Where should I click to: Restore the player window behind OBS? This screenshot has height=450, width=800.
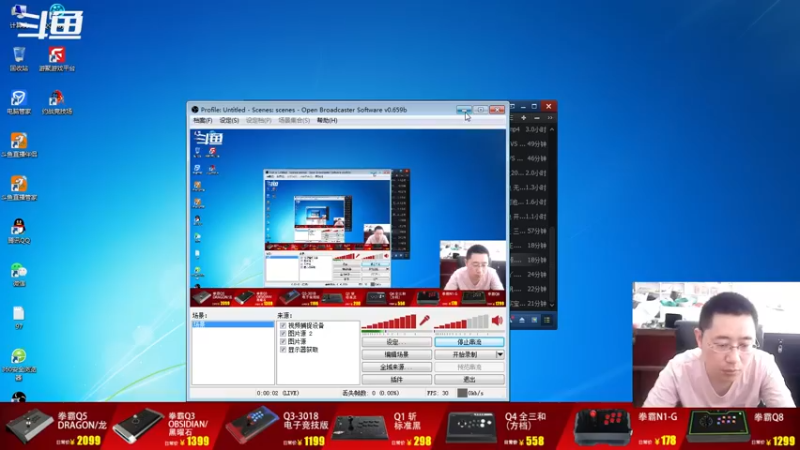(x=534, y=107)
